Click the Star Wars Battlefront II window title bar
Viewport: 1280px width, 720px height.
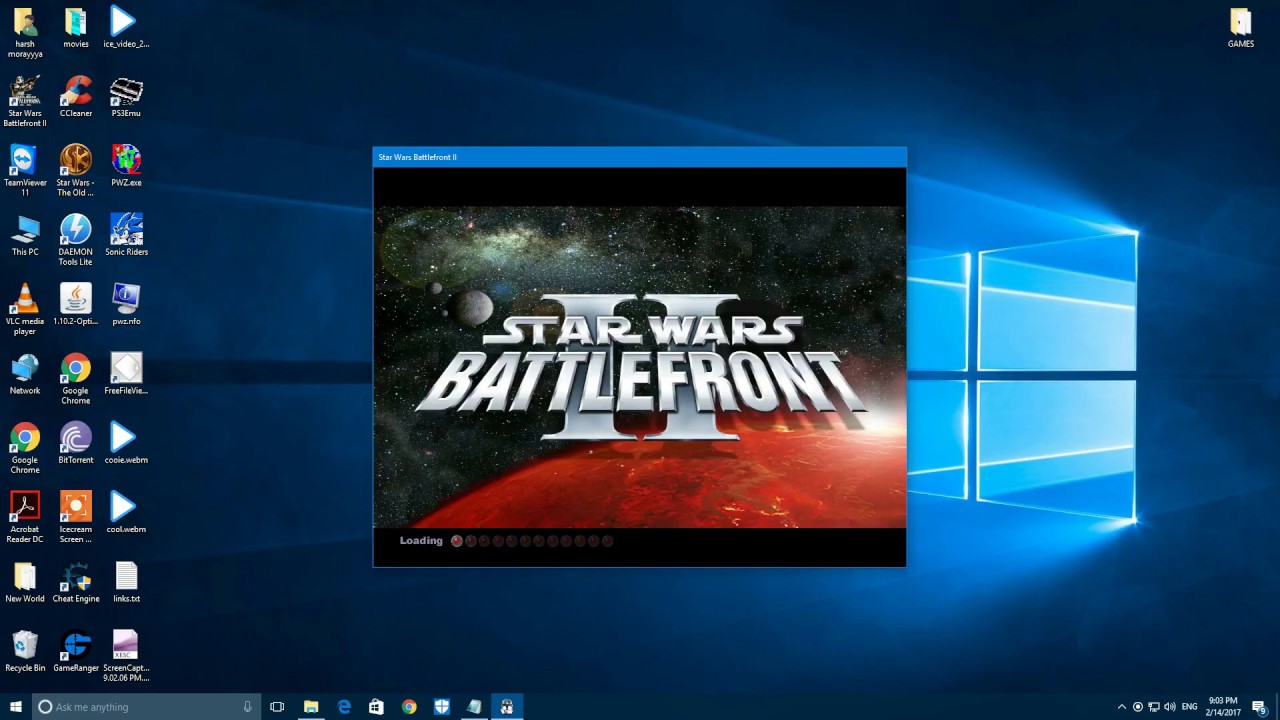tap(639, 157)
